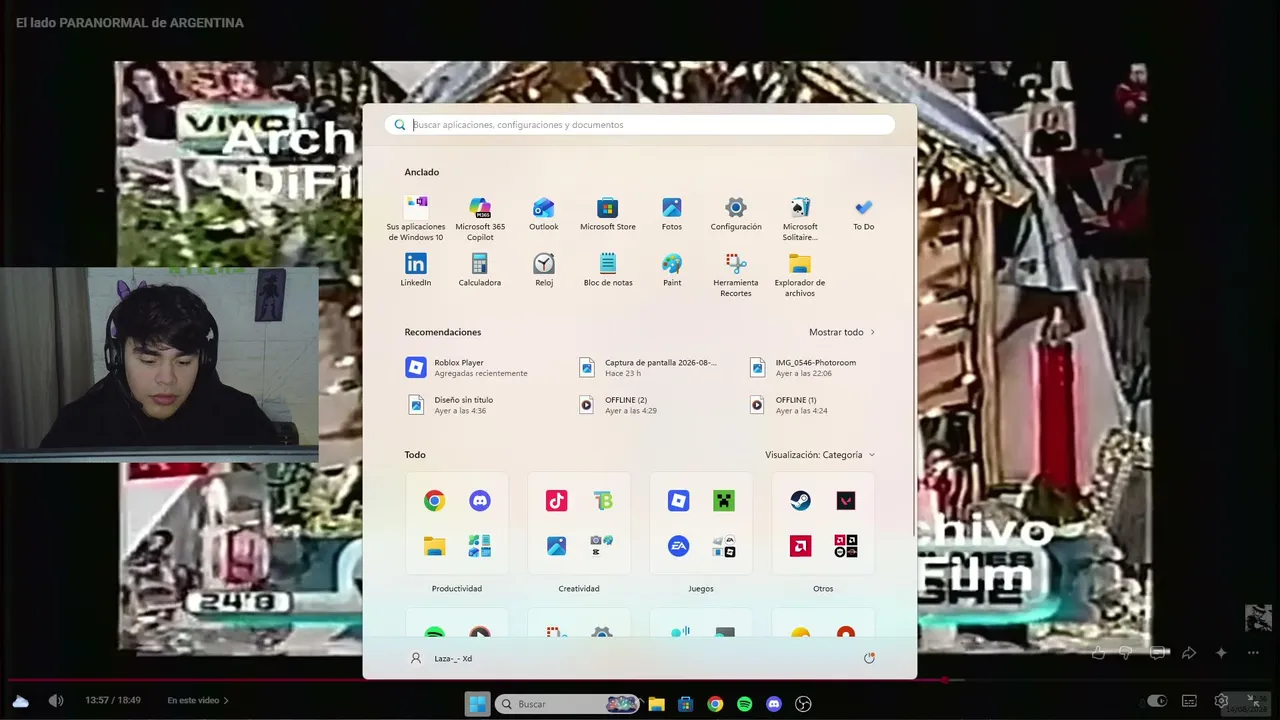The height and width of the screenshot is (720, 1280).
Task: Open LinkedIn from pinned apps
Action: click(416, 270)
